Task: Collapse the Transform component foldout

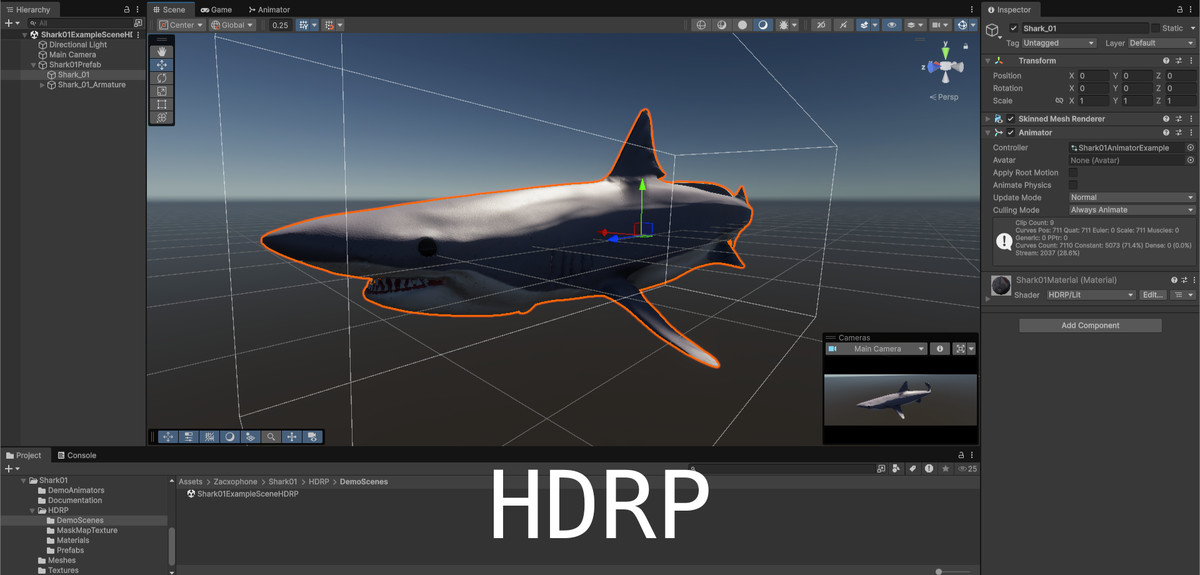Action: coord(989,61)
